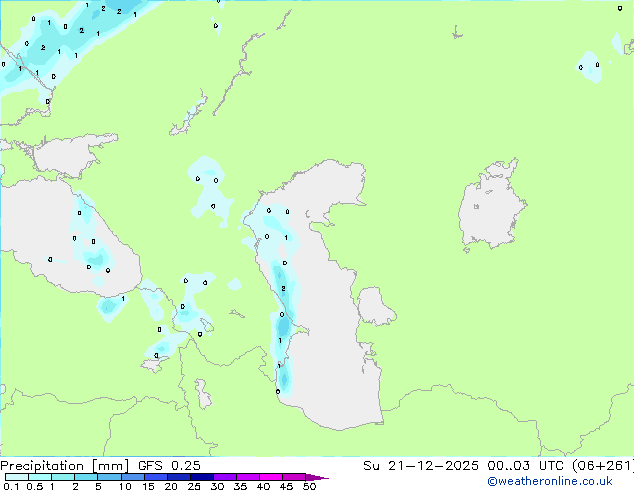
Task: Click the legend value '50'
Action: (x=310, y=486)
